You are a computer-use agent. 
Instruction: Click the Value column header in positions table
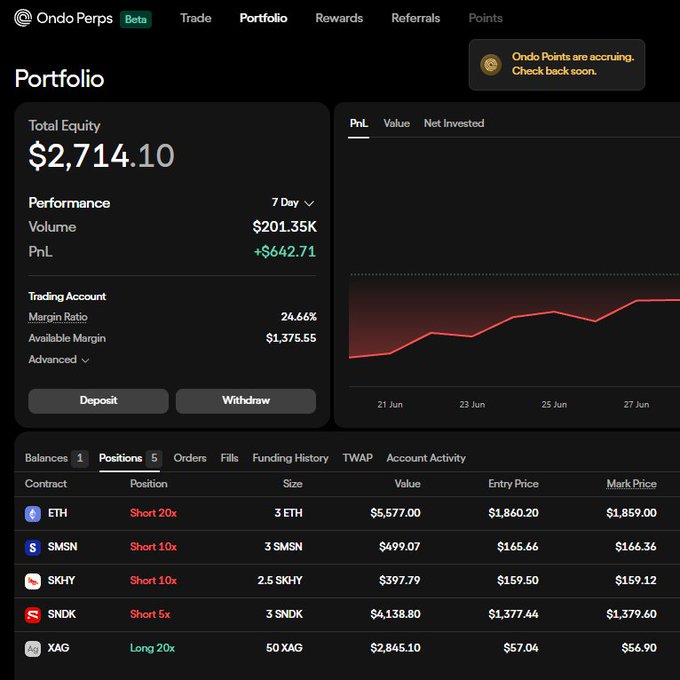(x=408, y=484)
